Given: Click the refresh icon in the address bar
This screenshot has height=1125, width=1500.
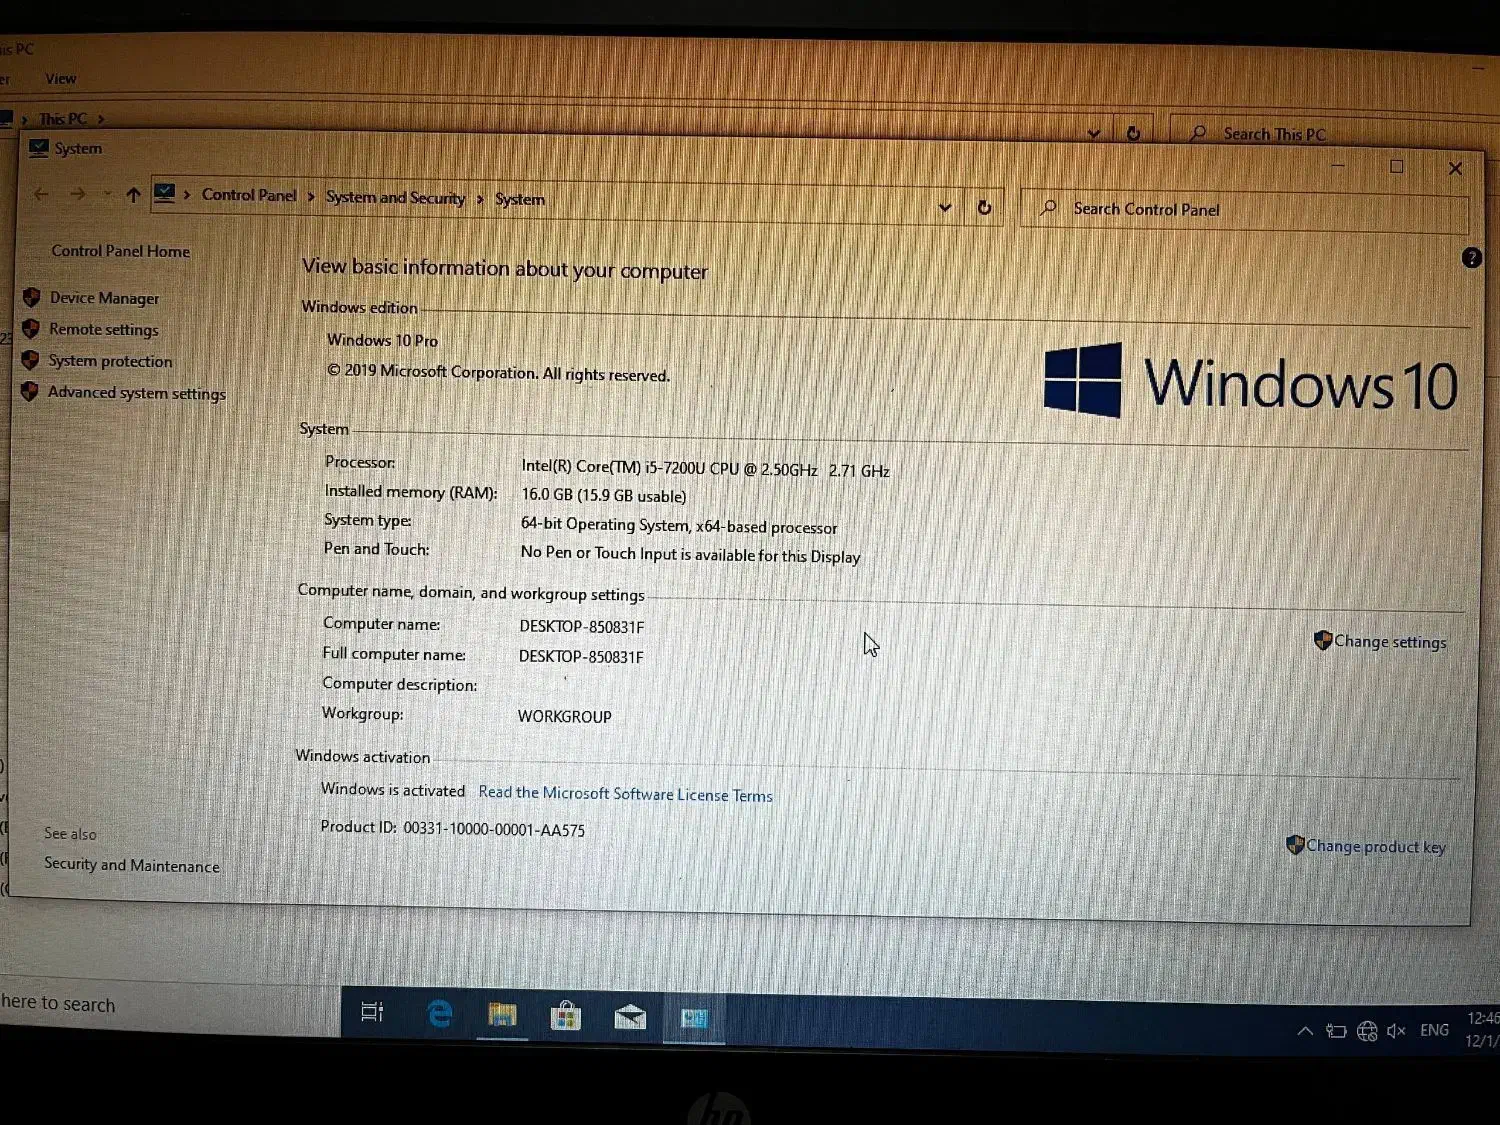Looking at the screenshot, I should tap(984, 207).
